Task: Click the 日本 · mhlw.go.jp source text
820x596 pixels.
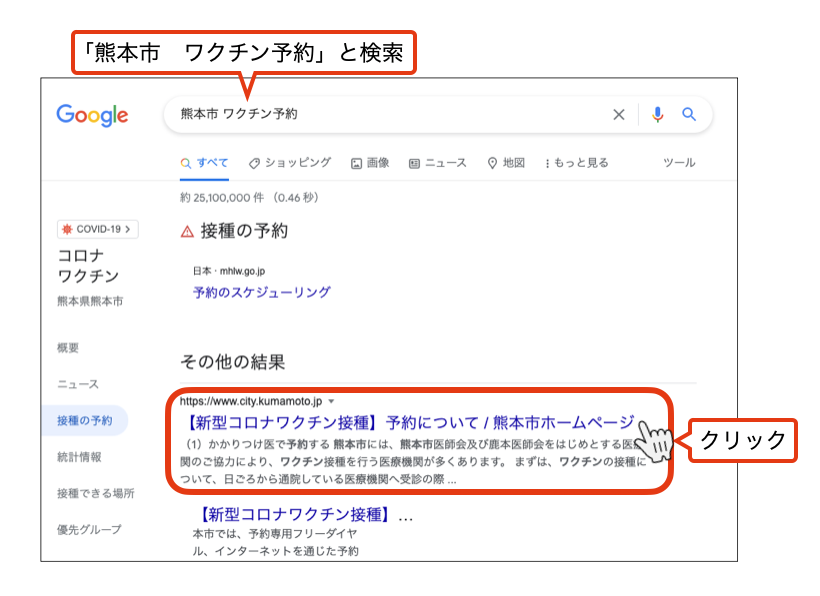Action: [x=229, y=271]
